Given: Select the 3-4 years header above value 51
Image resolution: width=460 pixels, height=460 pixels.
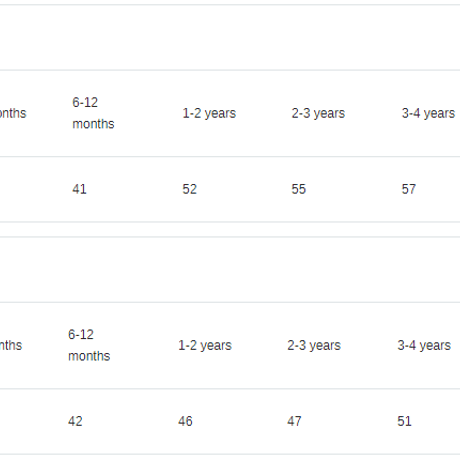Looking at the screenshot, I should [424, 346].
